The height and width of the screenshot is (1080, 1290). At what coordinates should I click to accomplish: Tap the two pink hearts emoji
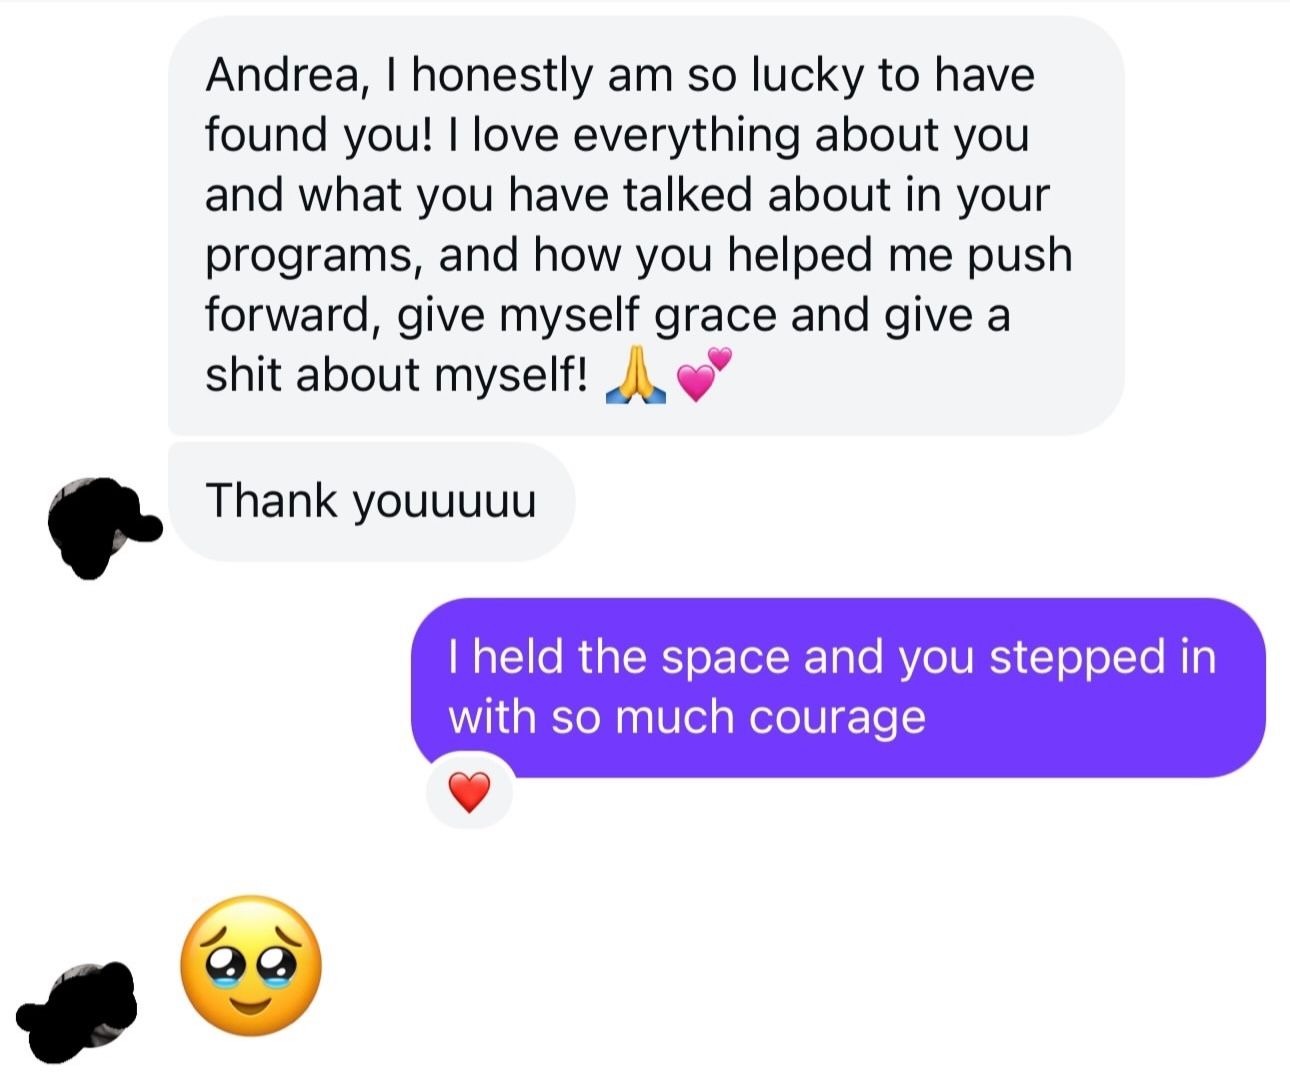[x=704, y=374]
